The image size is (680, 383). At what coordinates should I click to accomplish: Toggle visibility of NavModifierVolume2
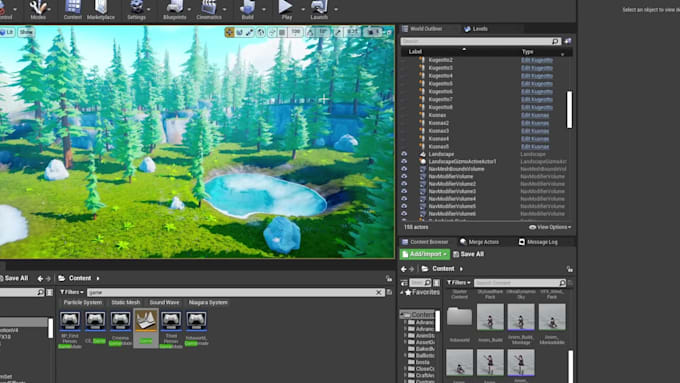(x=404, y=184)
